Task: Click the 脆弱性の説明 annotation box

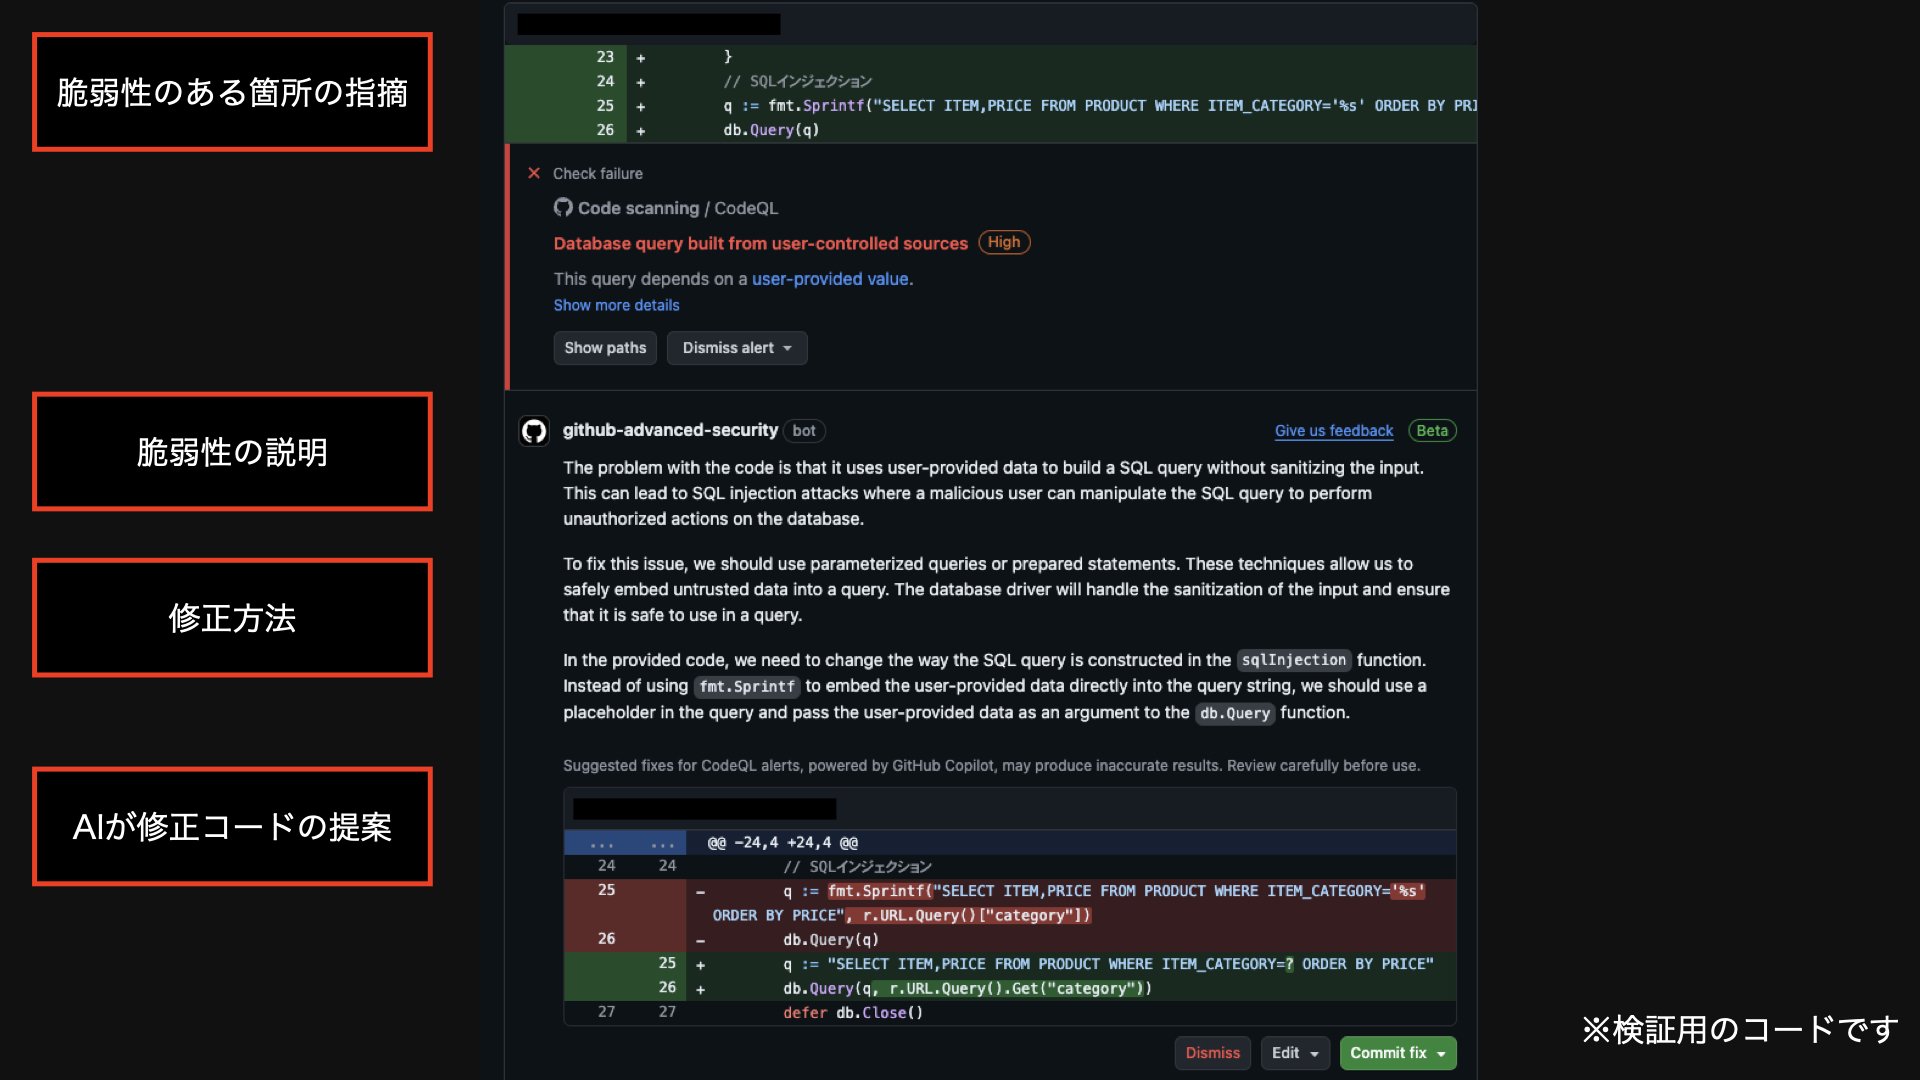Action: coord(232,452)
